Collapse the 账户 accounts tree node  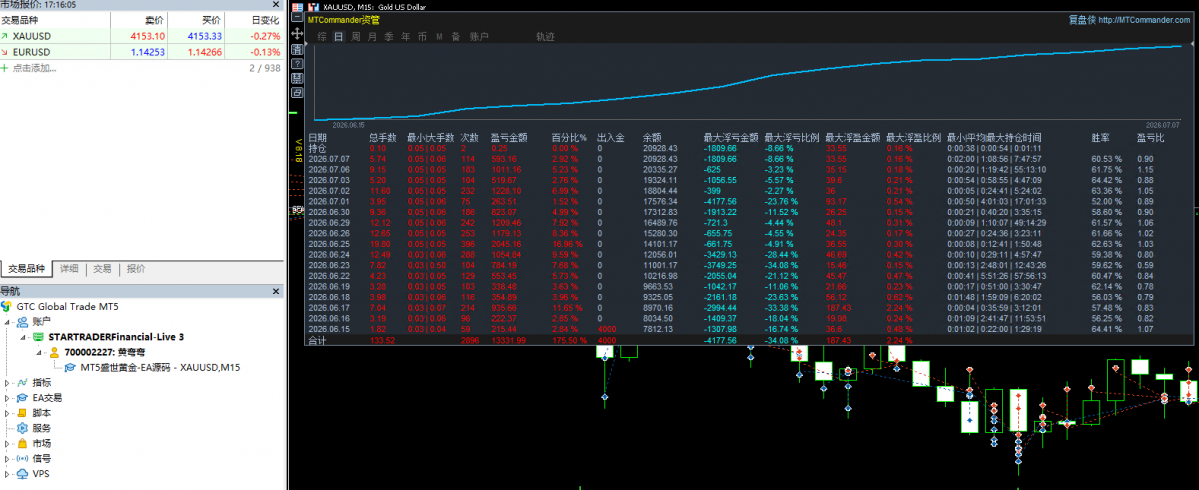click(8, 322)
